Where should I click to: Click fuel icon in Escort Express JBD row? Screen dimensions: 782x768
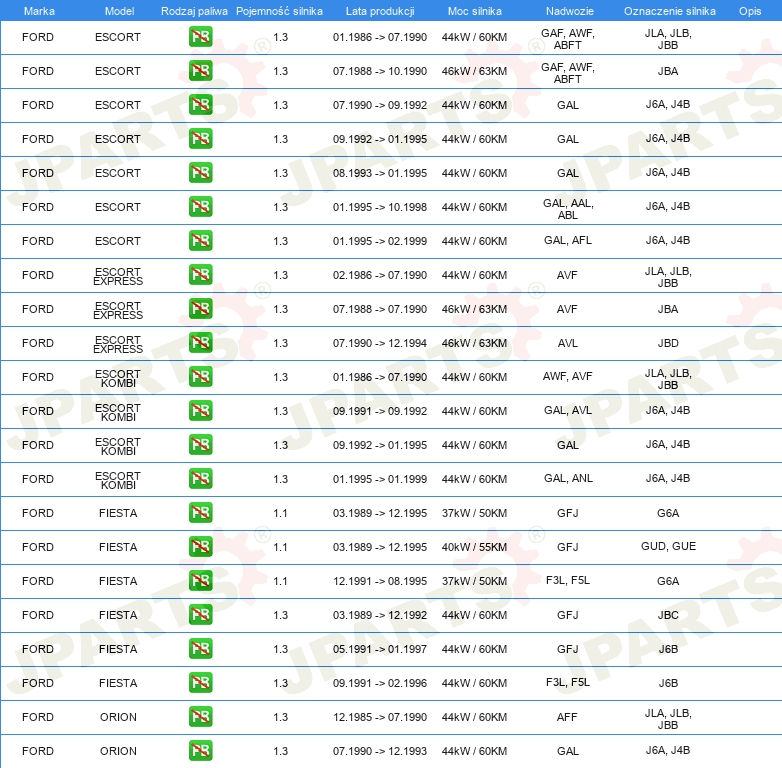pyautogui.click(x=200, y=343)
